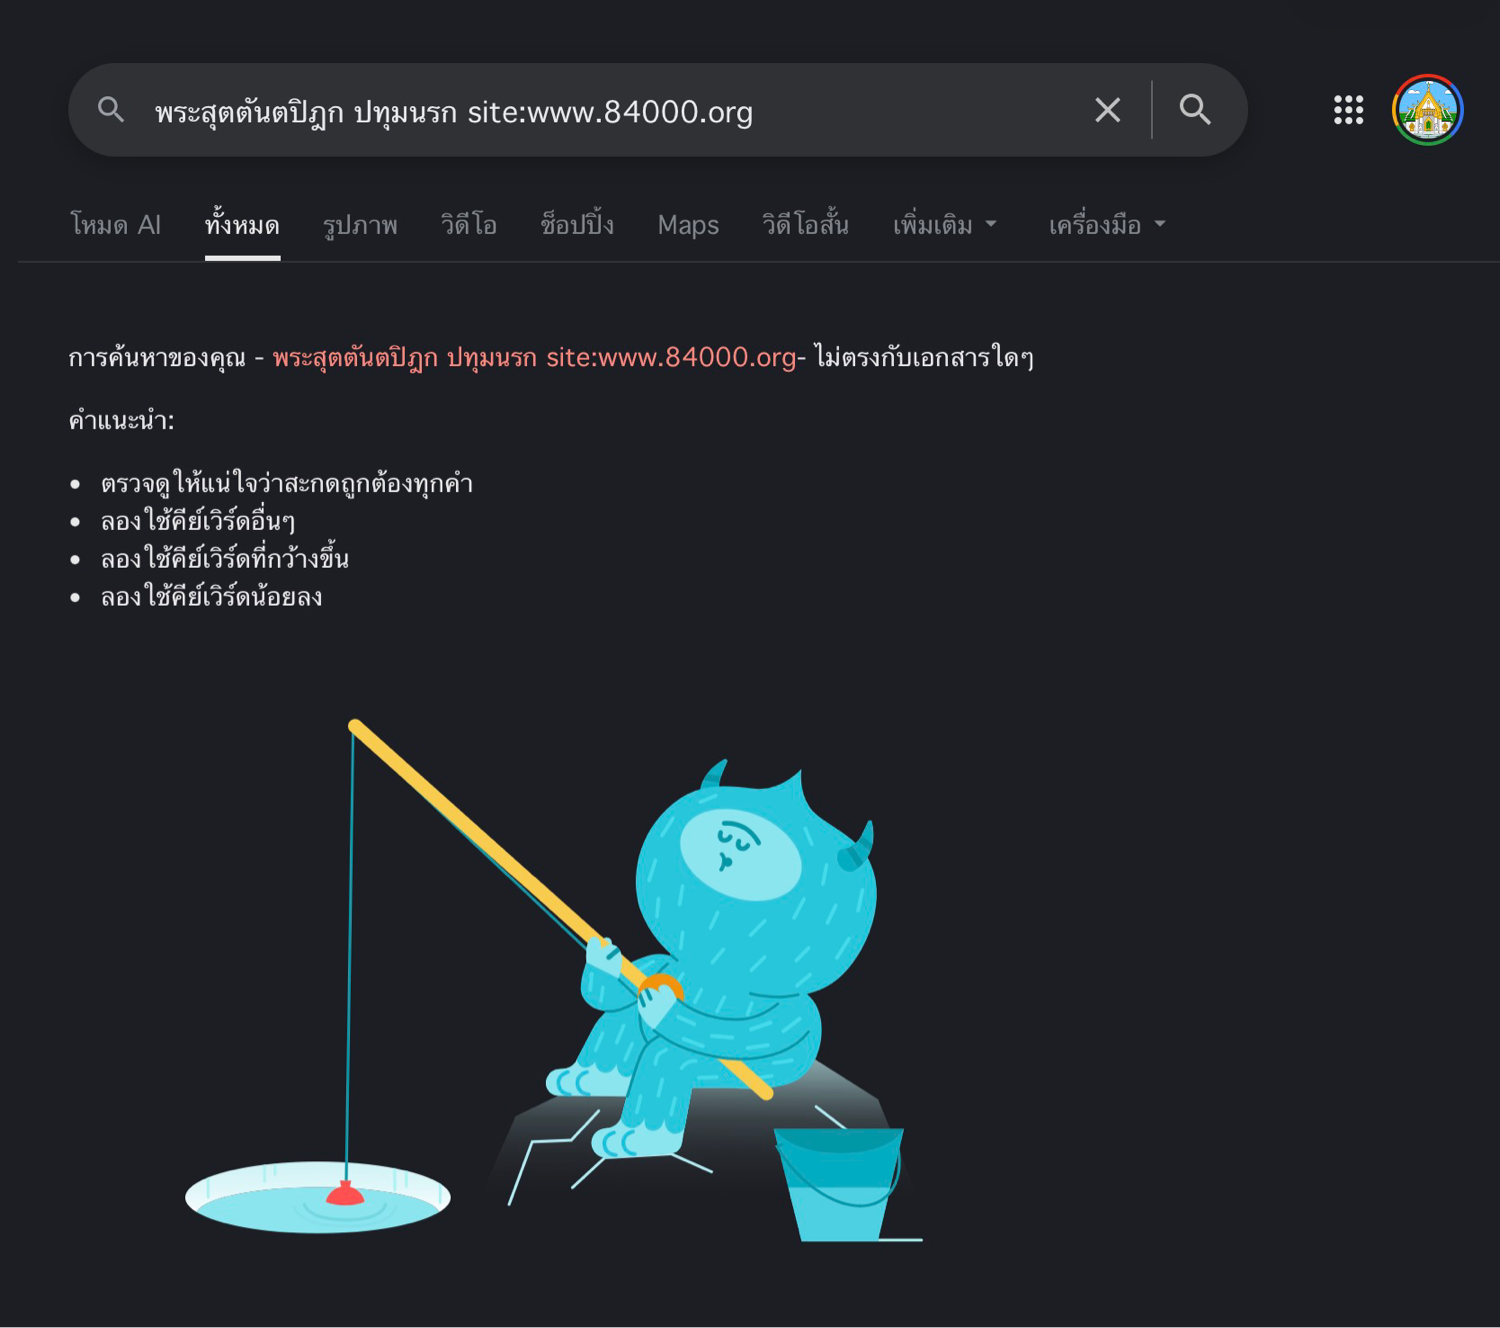
Task: Click the tip ลองใช้คีย์เวิร์ดอื่นๆ
Action: click(x=197, y=522)
